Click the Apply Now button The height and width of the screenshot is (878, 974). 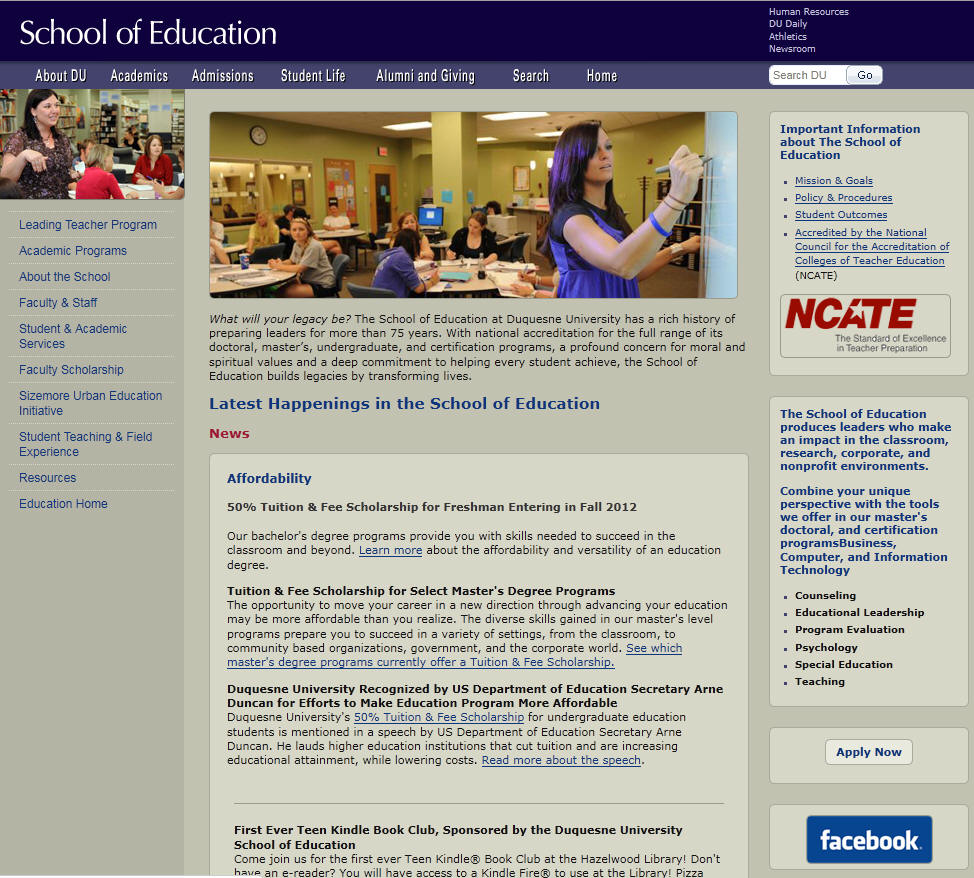(x=868, y=752)
